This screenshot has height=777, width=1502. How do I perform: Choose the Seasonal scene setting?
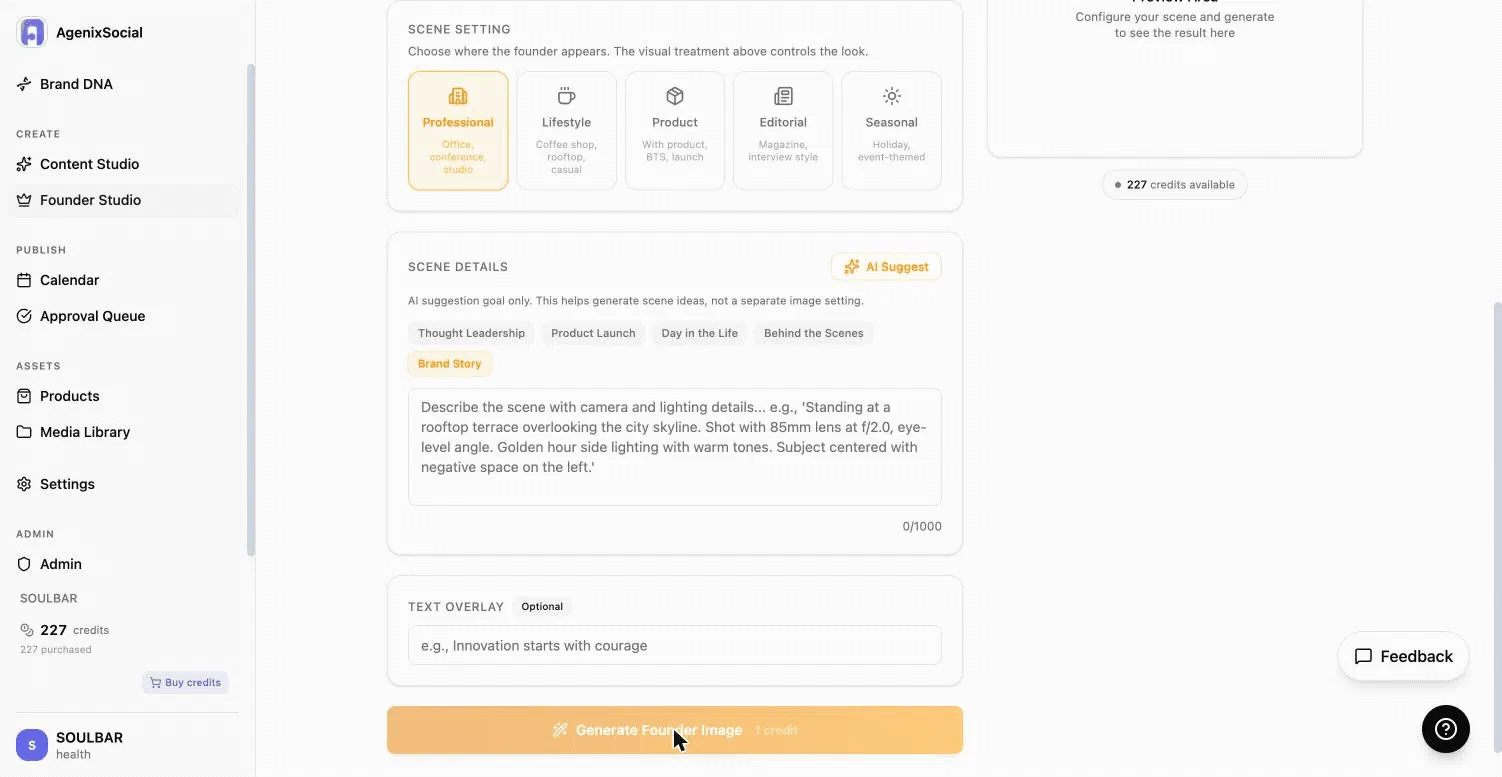(891, 130)
